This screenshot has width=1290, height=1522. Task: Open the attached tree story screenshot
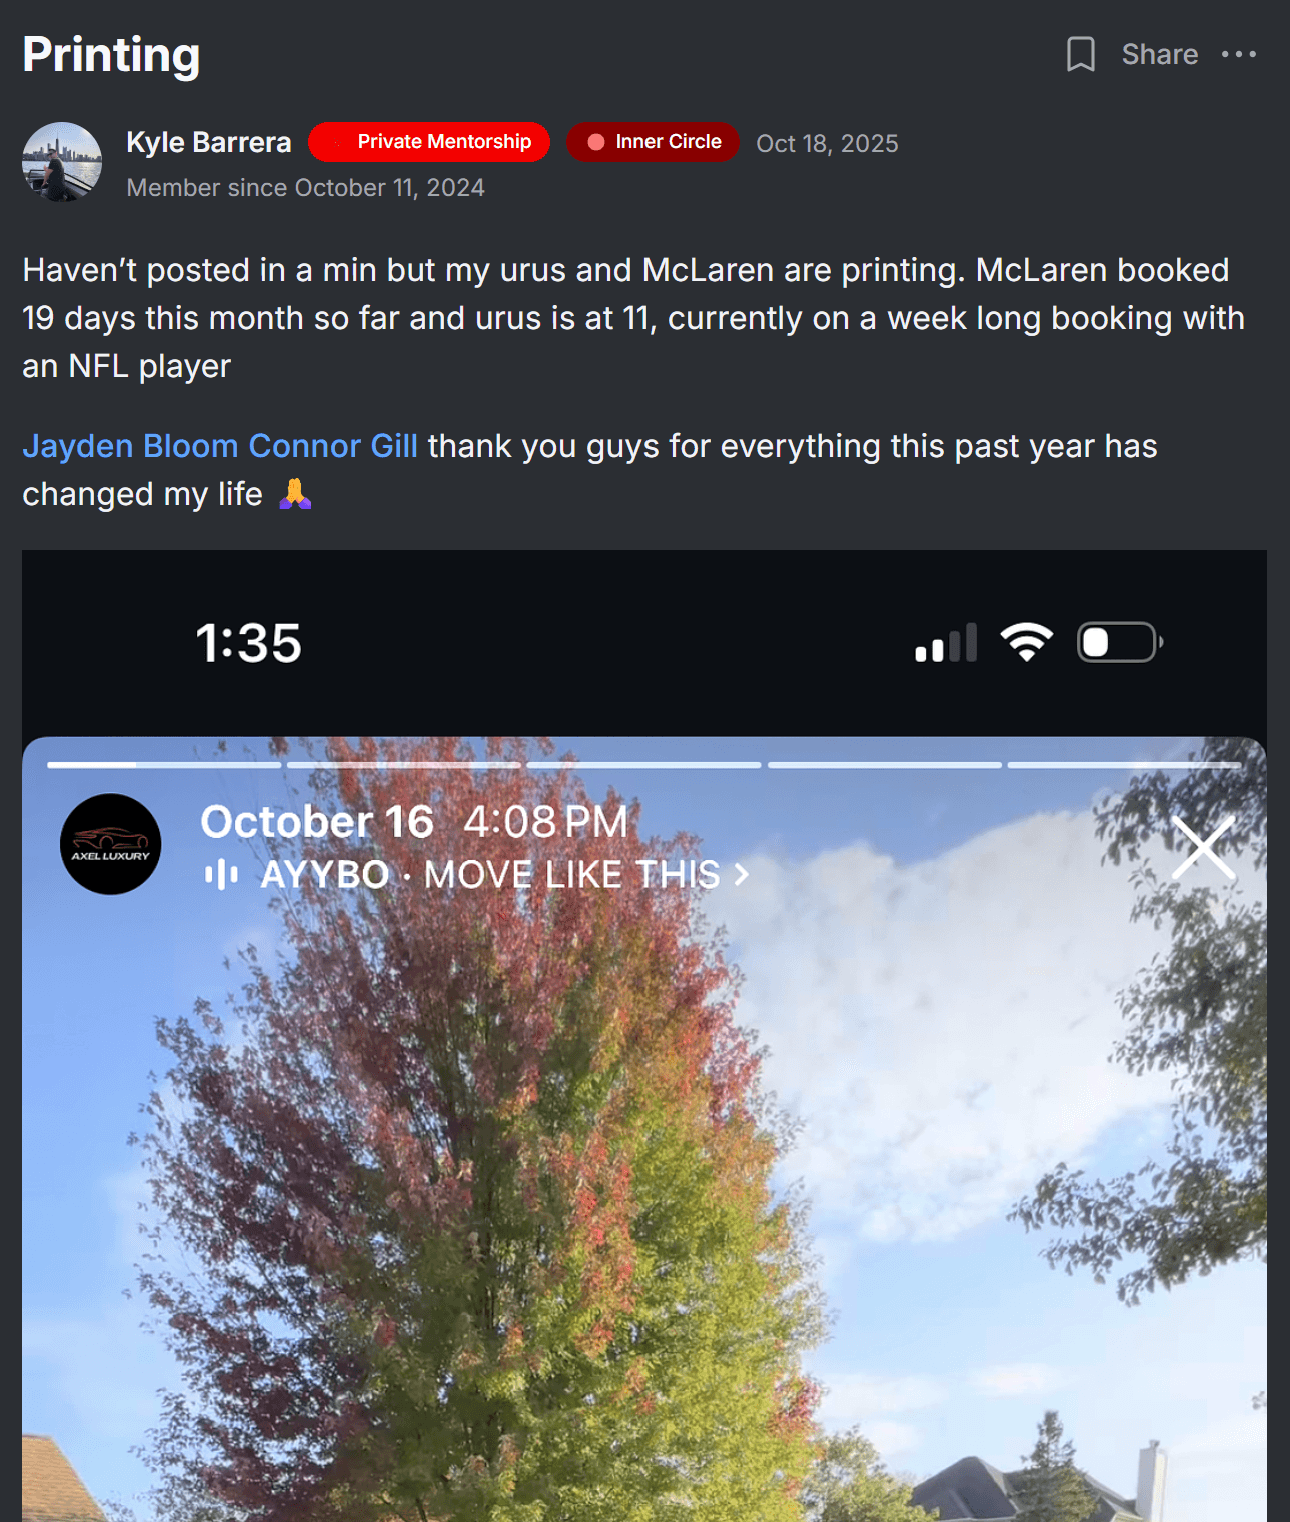[644, 1036]
